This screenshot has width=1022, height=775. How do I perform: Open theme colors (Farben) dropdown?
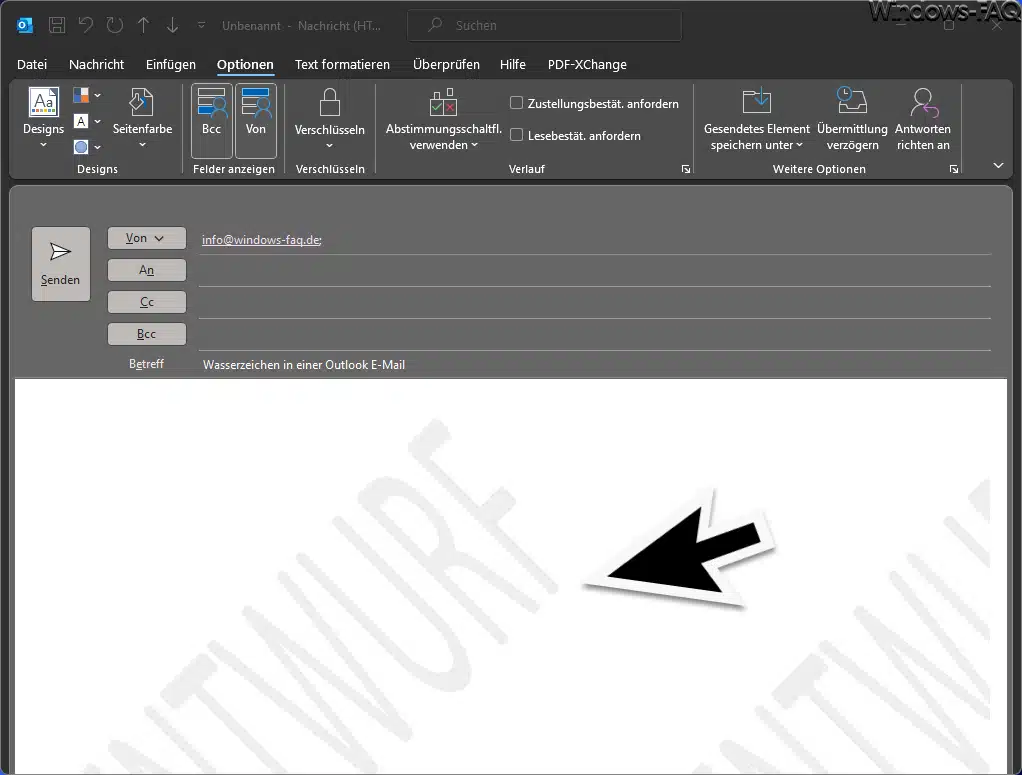[x=87, y=95]
